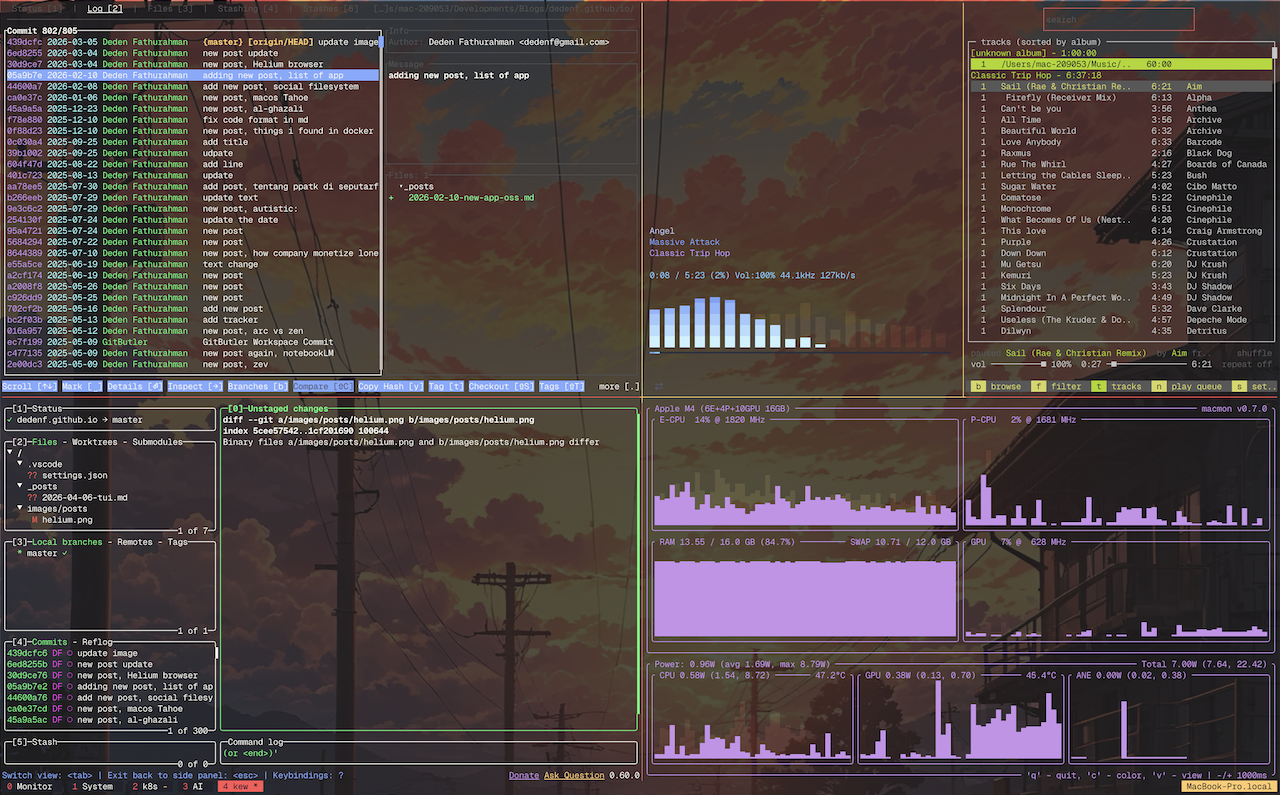Click the search field above tracks list
Image resolution: width=1280 pixels, height=795 pixels.
coord(1118,19)
